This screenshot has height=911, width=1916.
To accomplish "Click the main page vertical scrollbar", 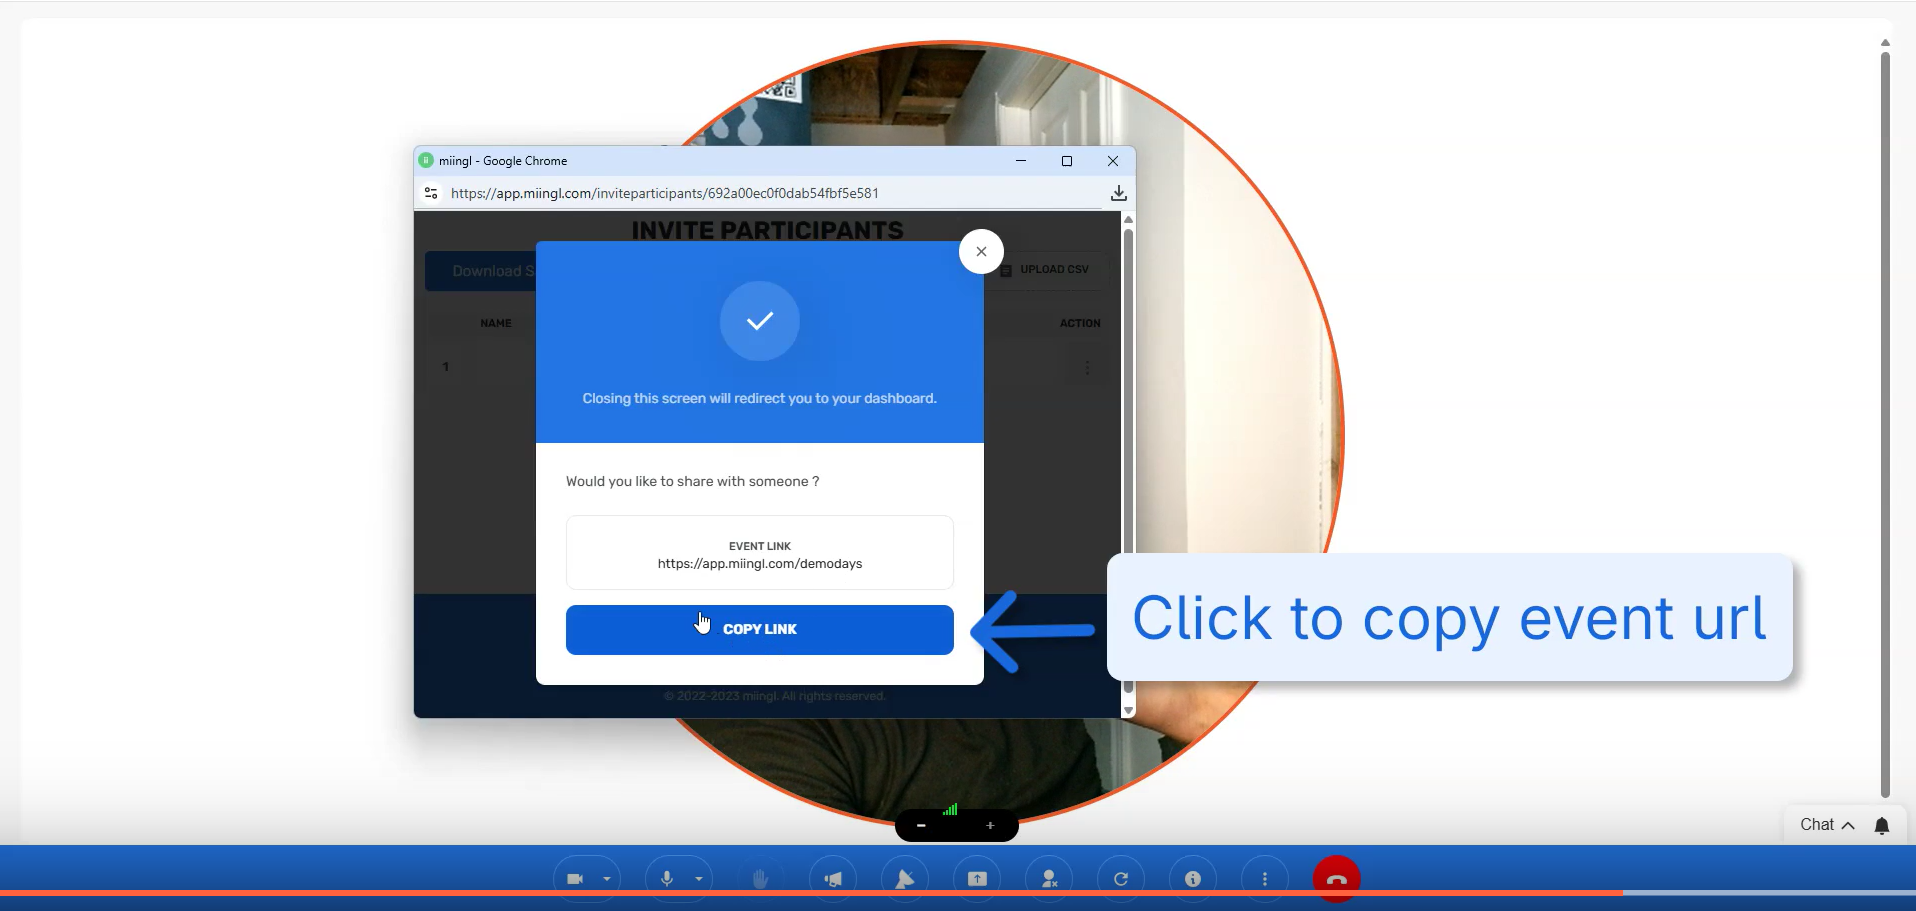I will (1885, 424).
